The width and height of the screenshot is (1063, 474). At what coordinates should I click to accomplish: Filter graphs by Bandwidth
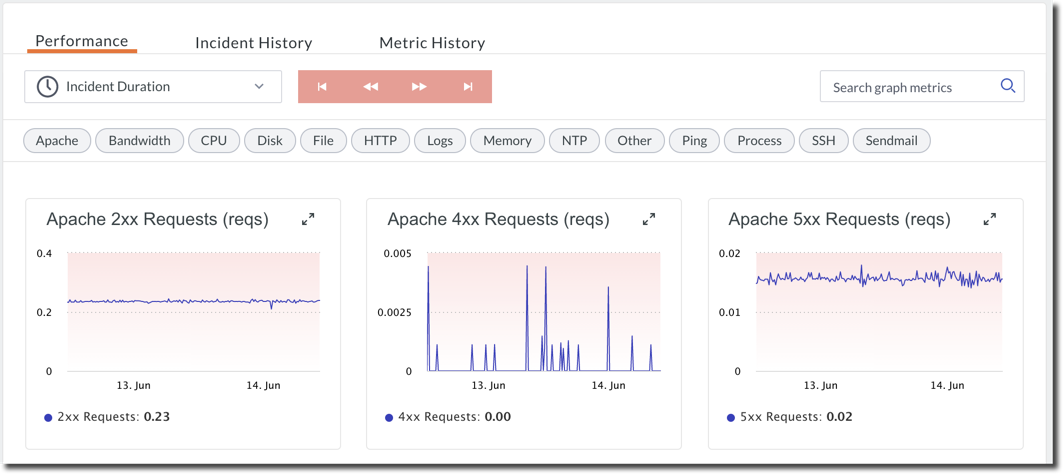click(x=140, y=141)
